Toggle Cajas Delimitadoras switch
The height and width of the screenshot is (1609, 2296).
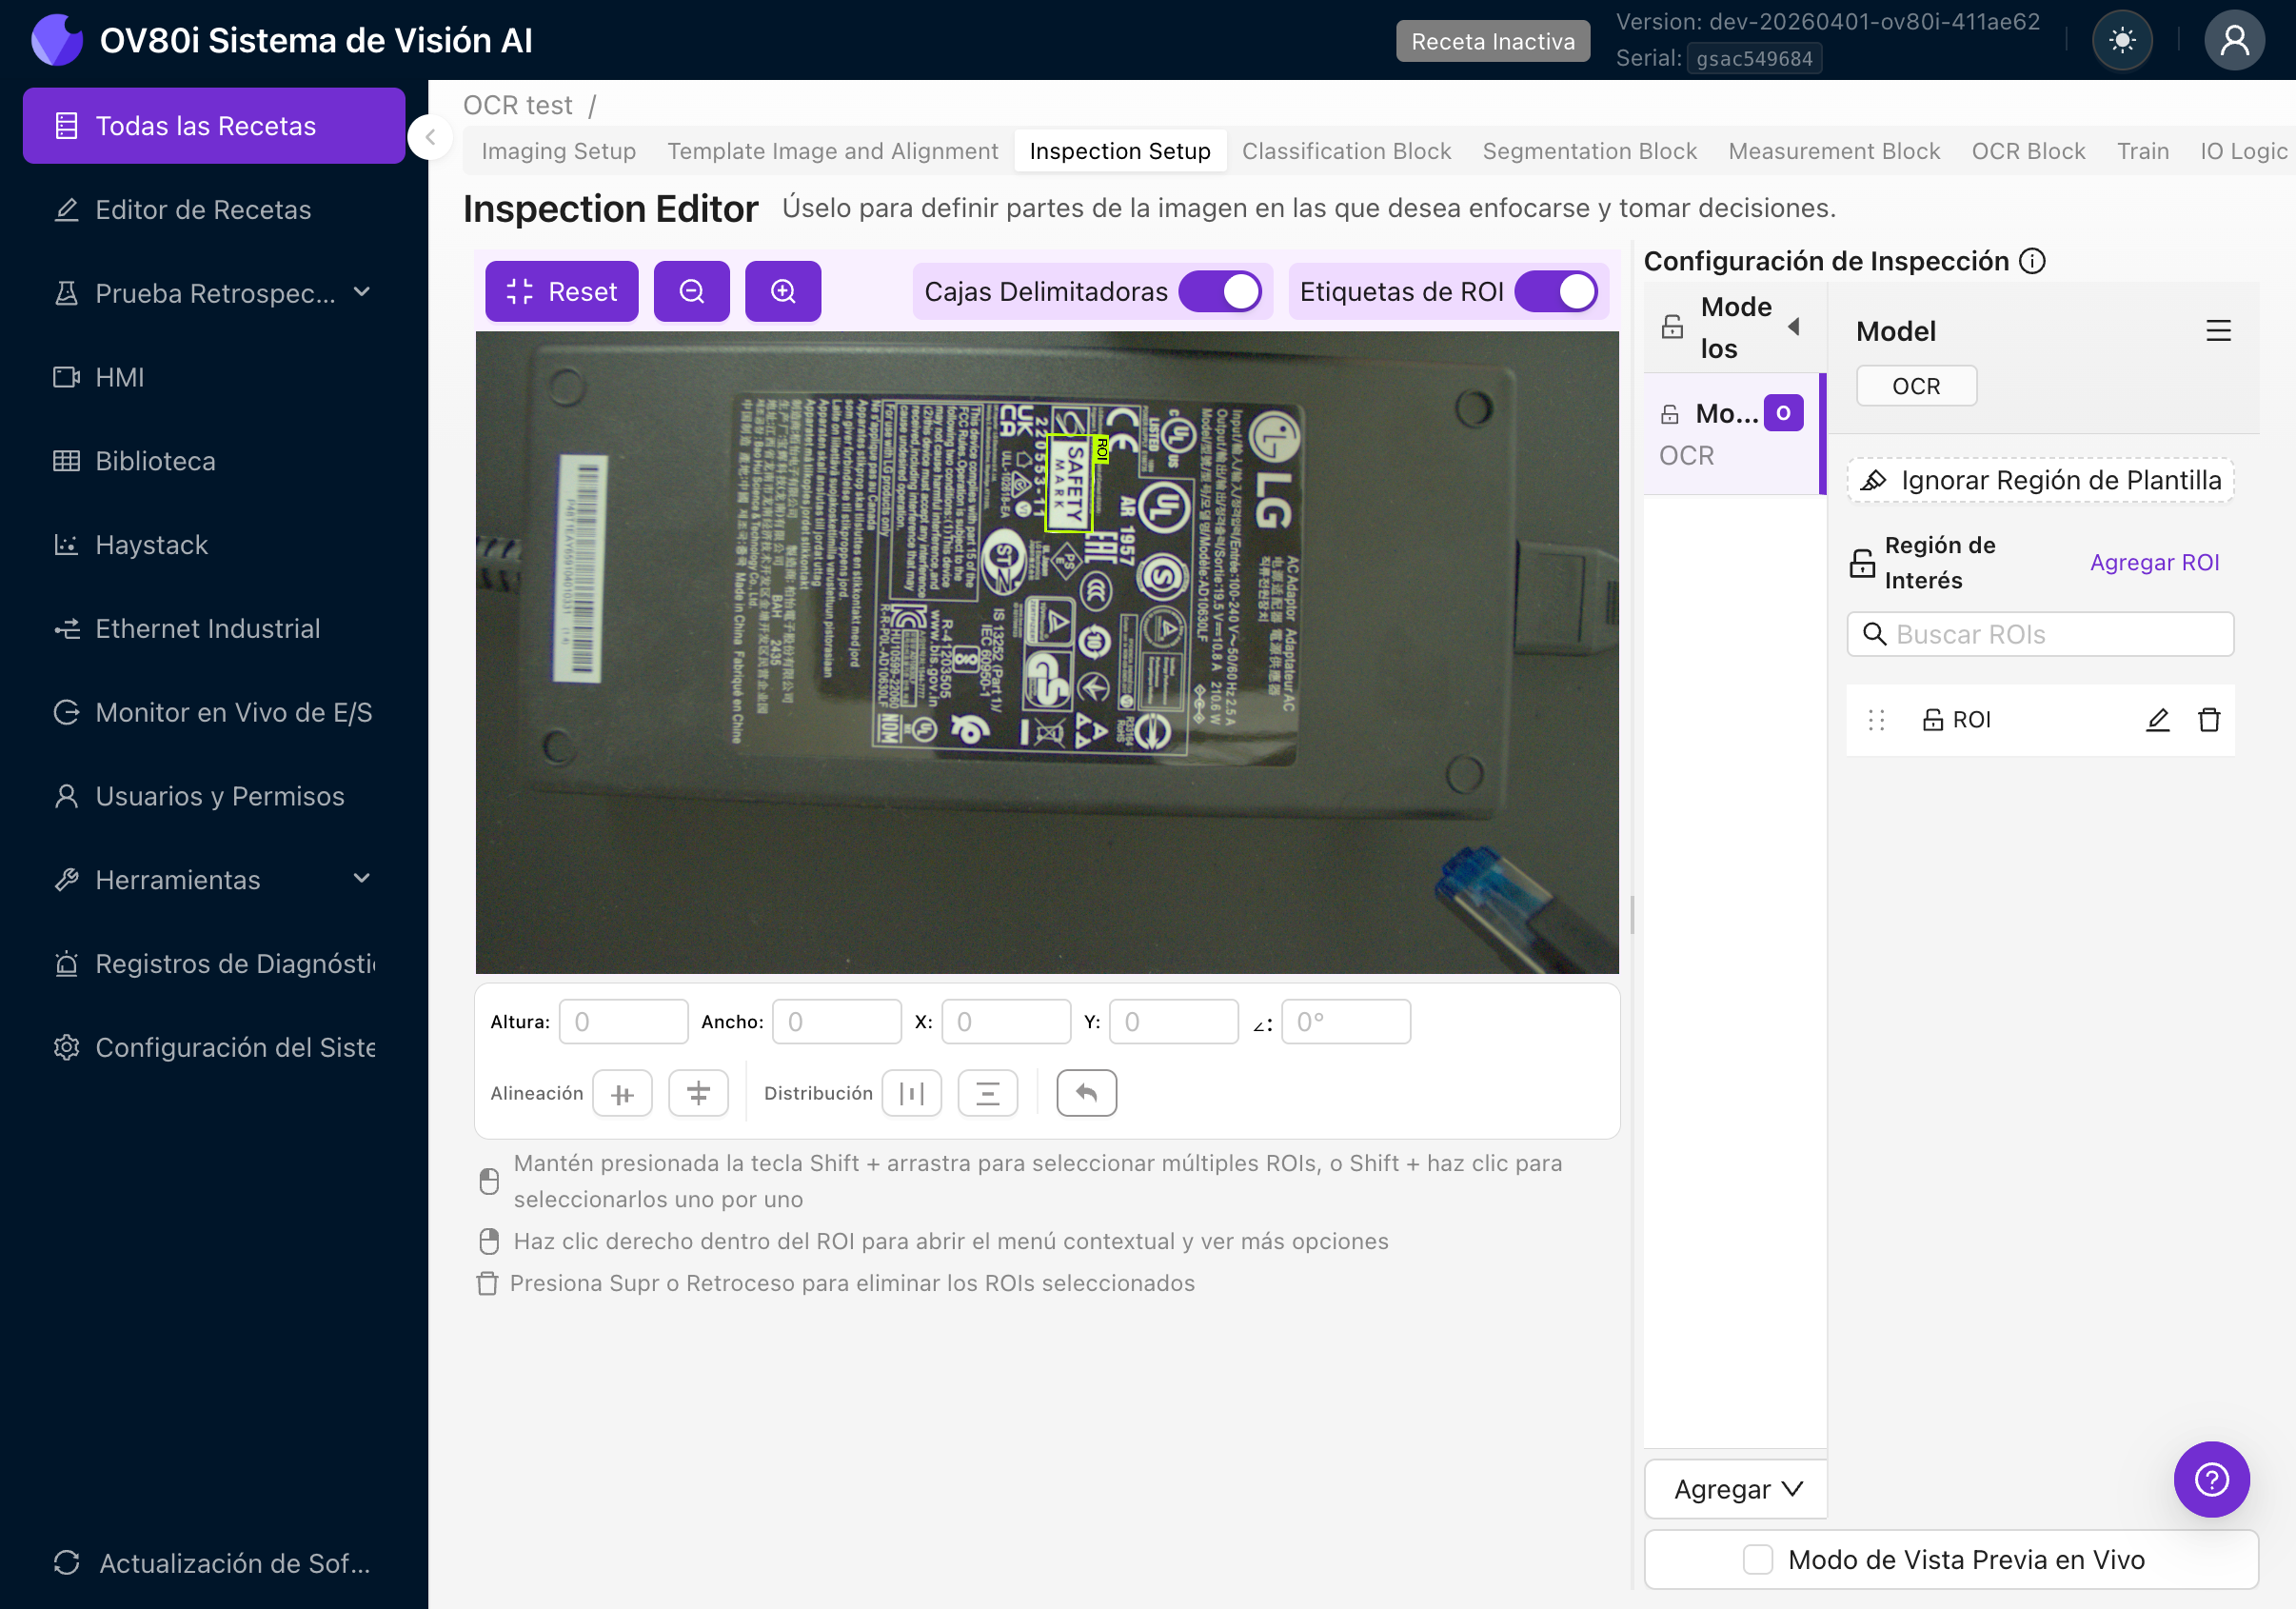click(x=1219, y=292)
